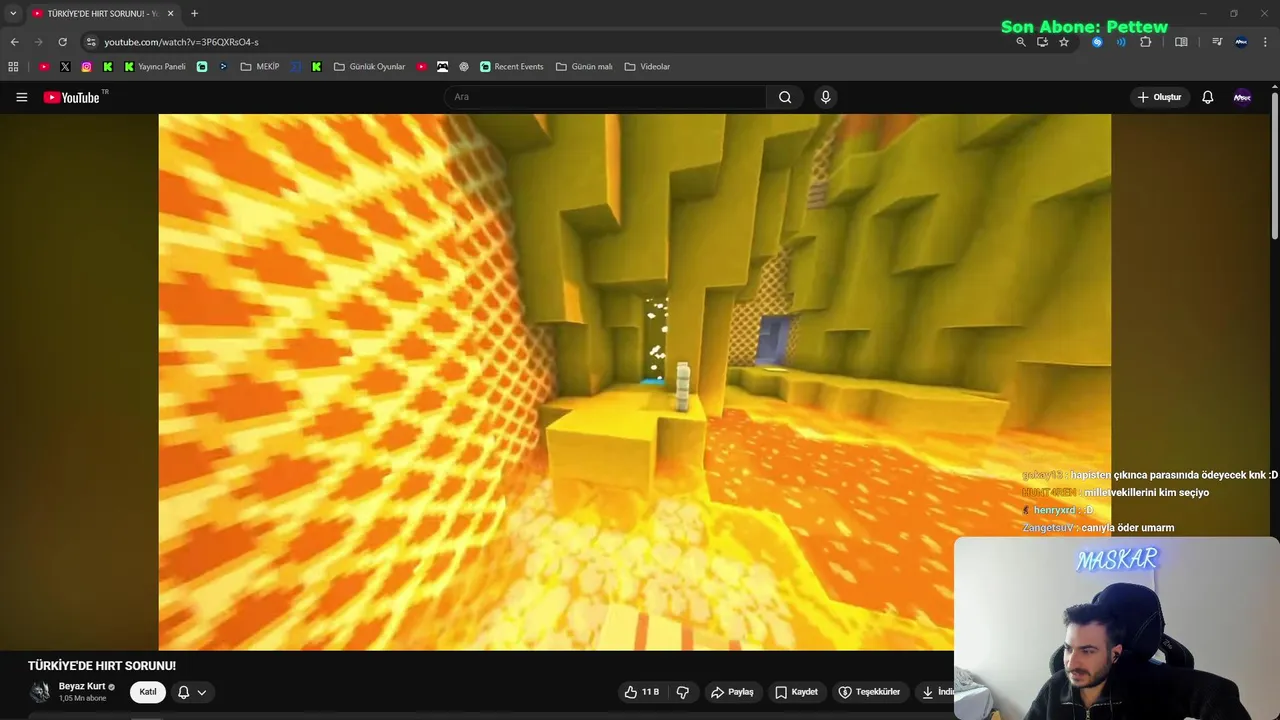Image resolution: width=1280 pixels, height=720 pixels.
Task: Open the reading mode side panel icon
Action: [x=1181, y=42]
